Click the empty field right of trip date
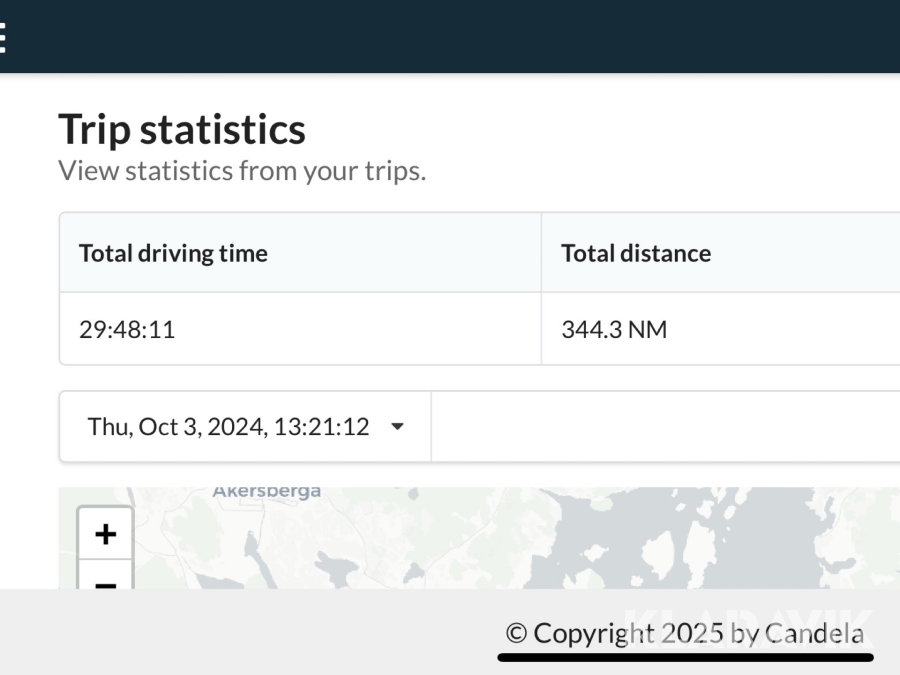900x675 pixels. (665, 427)
